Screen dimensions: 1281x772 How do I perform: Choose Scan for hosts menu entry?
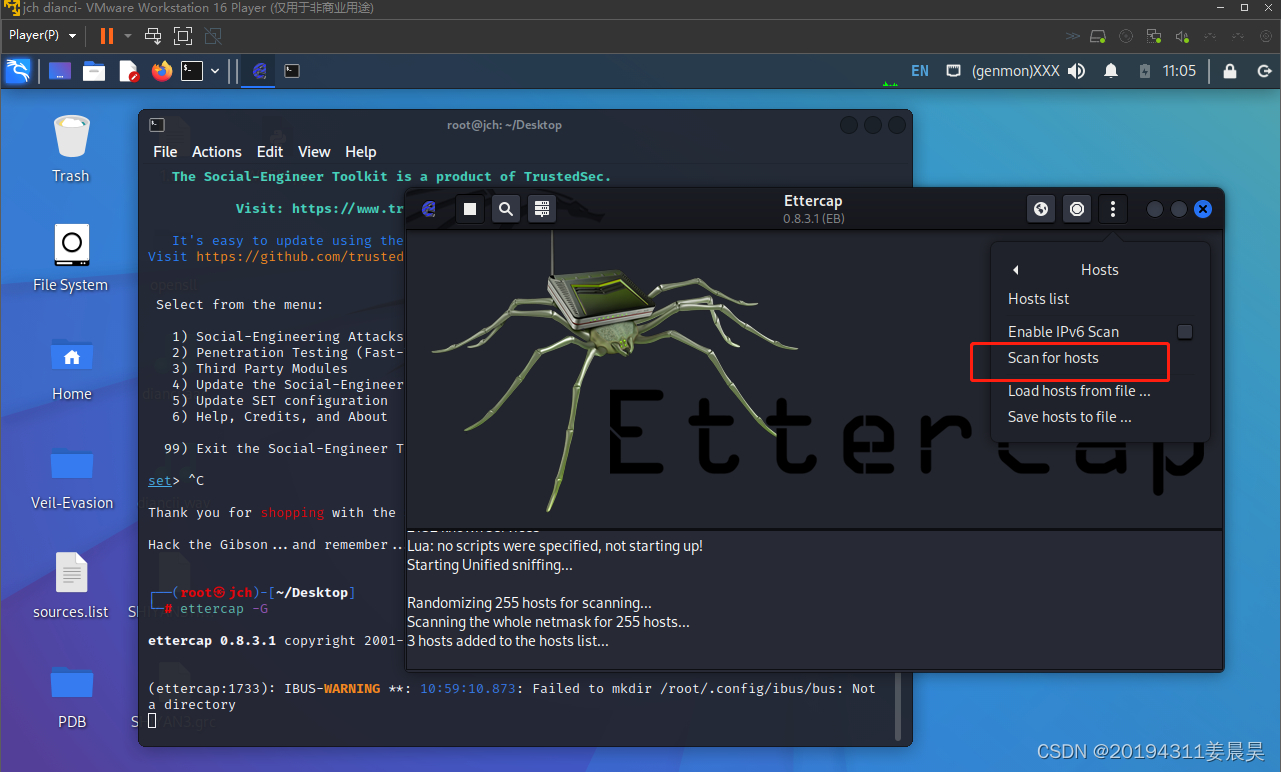point(1053,358)
